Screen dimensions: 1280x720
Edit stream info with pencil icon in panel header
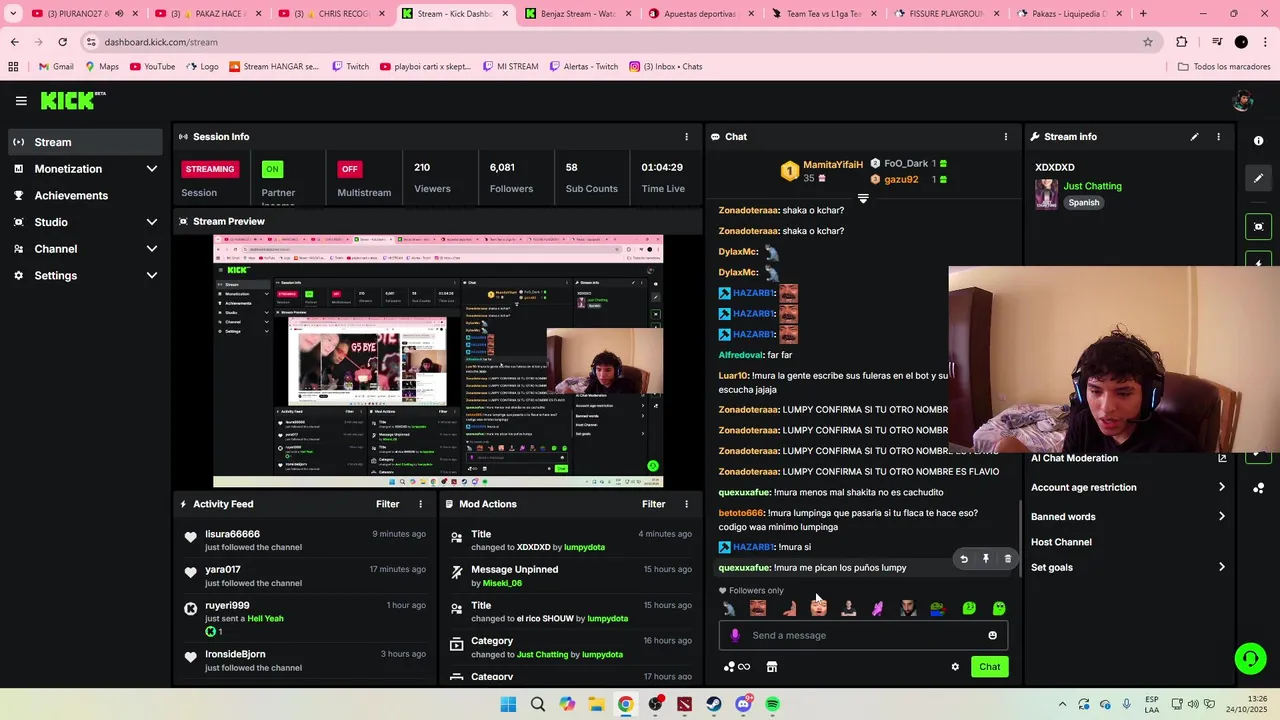coord(1194,137)
